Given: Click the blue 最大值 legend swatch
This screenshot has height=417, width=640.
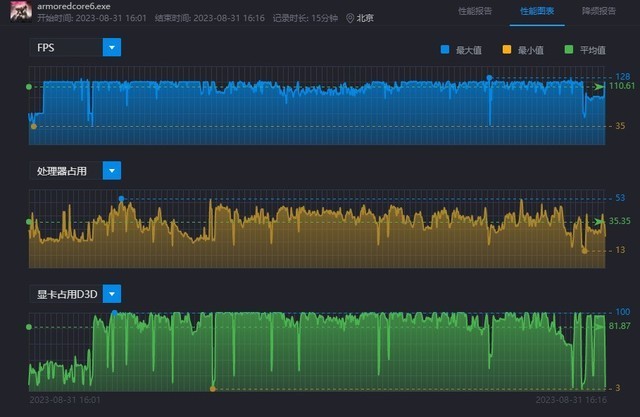Looking at the screenshot, I should click(x=445, y=50).
